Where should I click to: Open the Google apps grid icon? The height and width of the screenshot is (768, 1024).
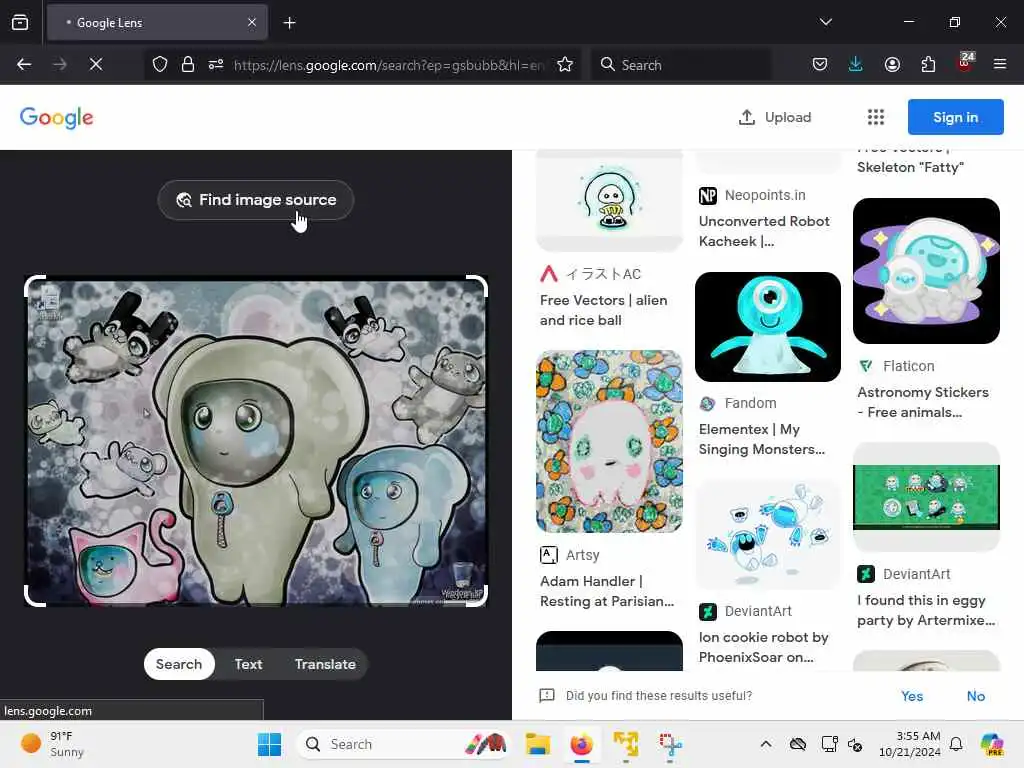click(x=876, y=117)
